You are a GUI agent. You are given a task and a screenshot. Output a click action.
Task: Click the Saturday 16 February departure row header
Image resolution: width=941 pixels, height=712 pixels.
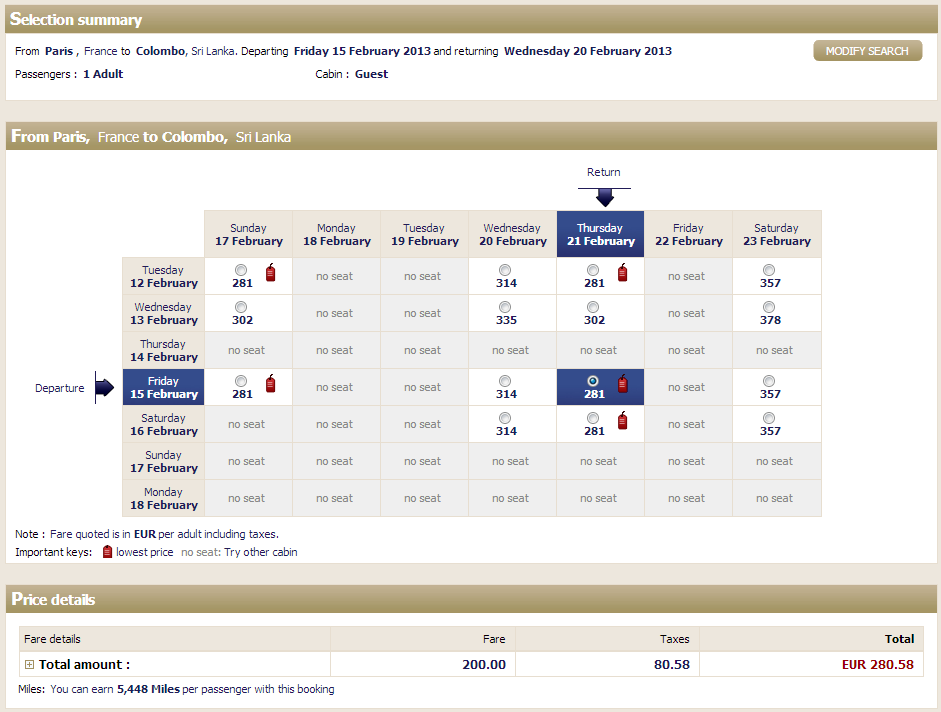pyautogui.click(x=163, y=425)
